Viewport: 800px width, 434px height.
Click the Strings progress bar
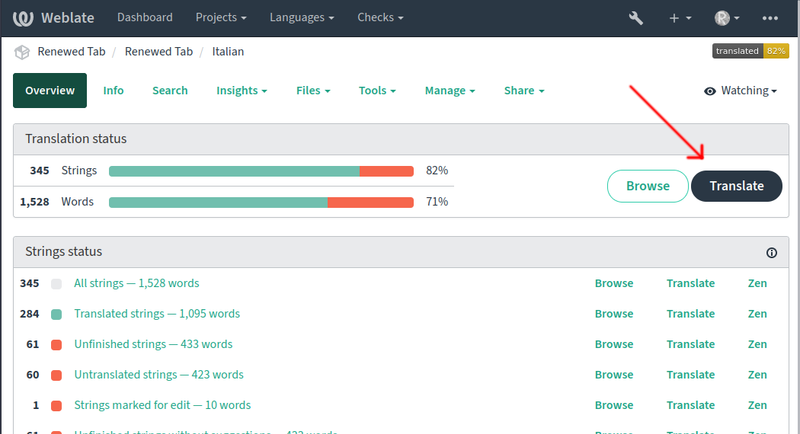point(261,171)
